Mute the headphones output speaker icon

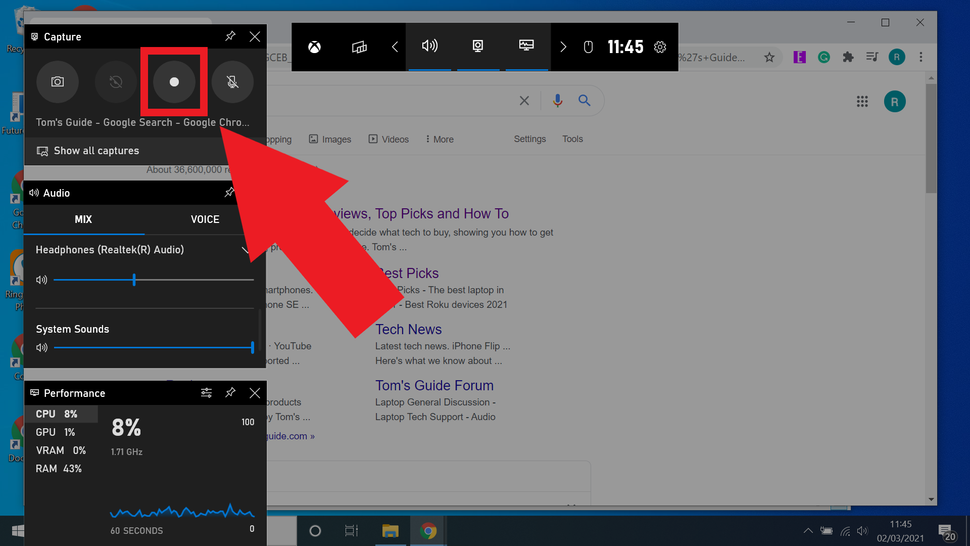[41, 280]
